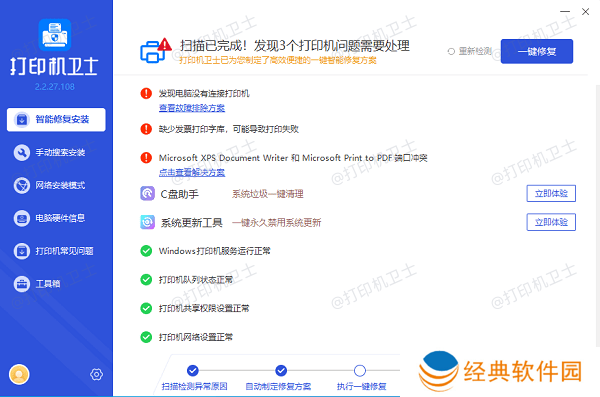This screenshot has width=600, height=397.
Task: Click the 一键修复 button
Action: 536,51
